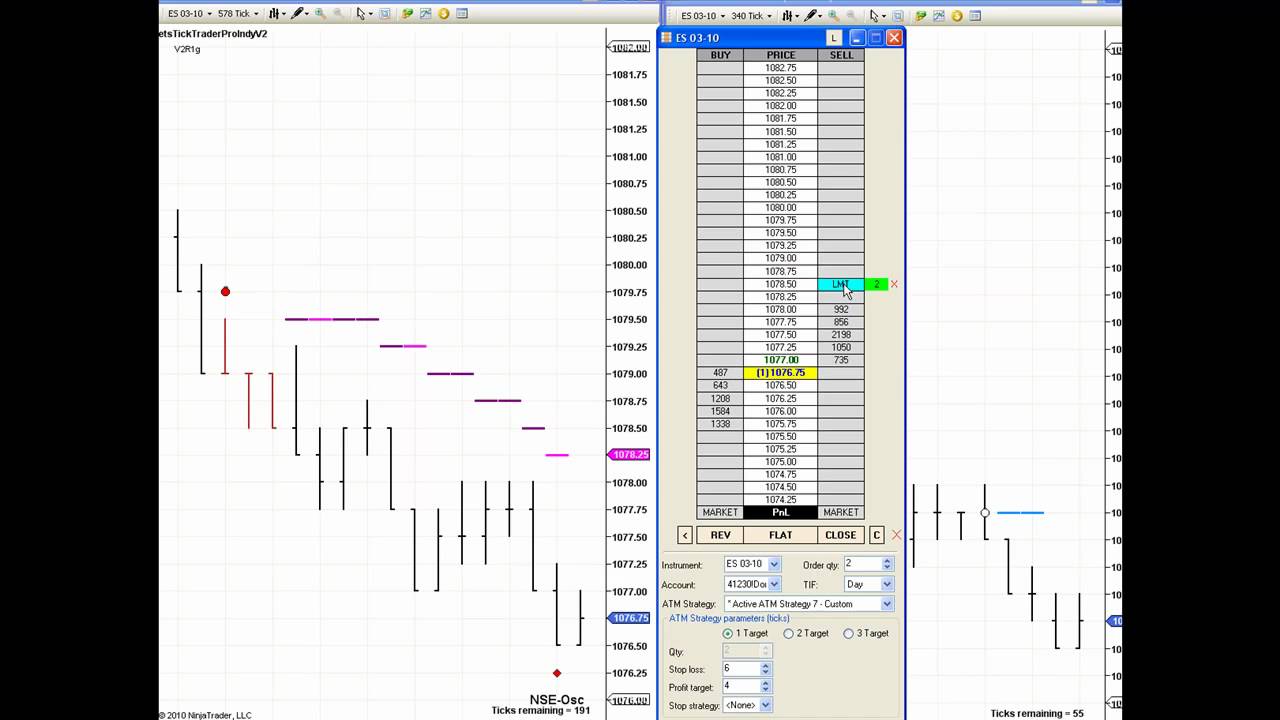Open the ATM Strategy dropdown
The width and height of the screenshot is (1280, 720).
click(x=886, y=604)
